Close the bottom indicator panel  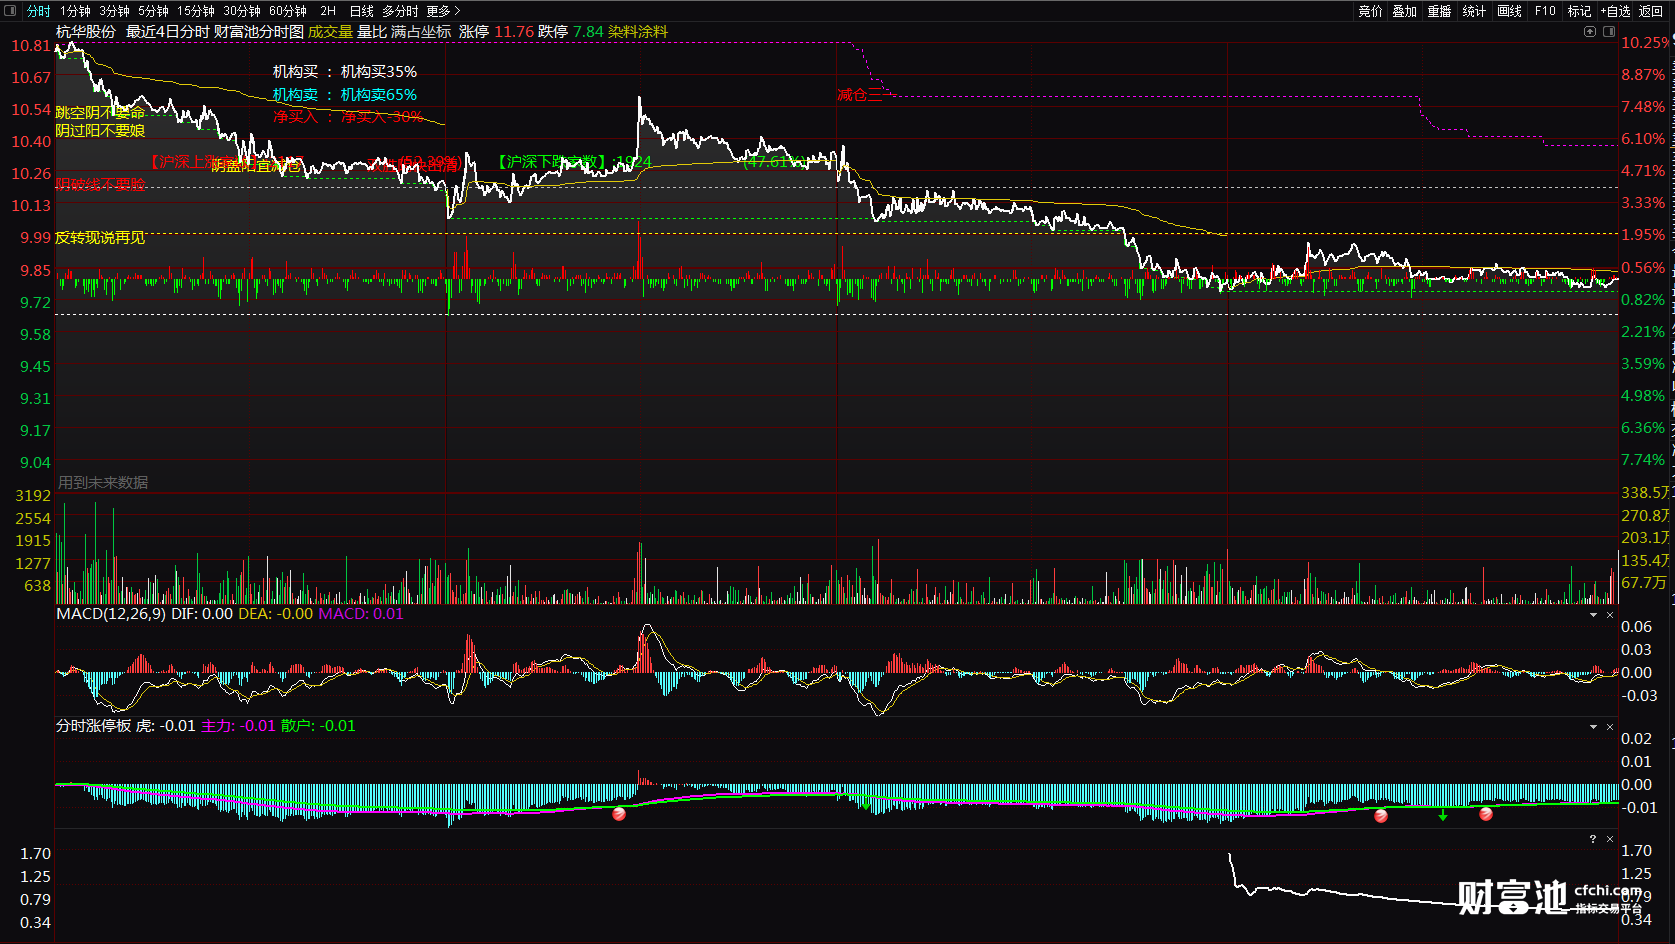point(1610,839)
